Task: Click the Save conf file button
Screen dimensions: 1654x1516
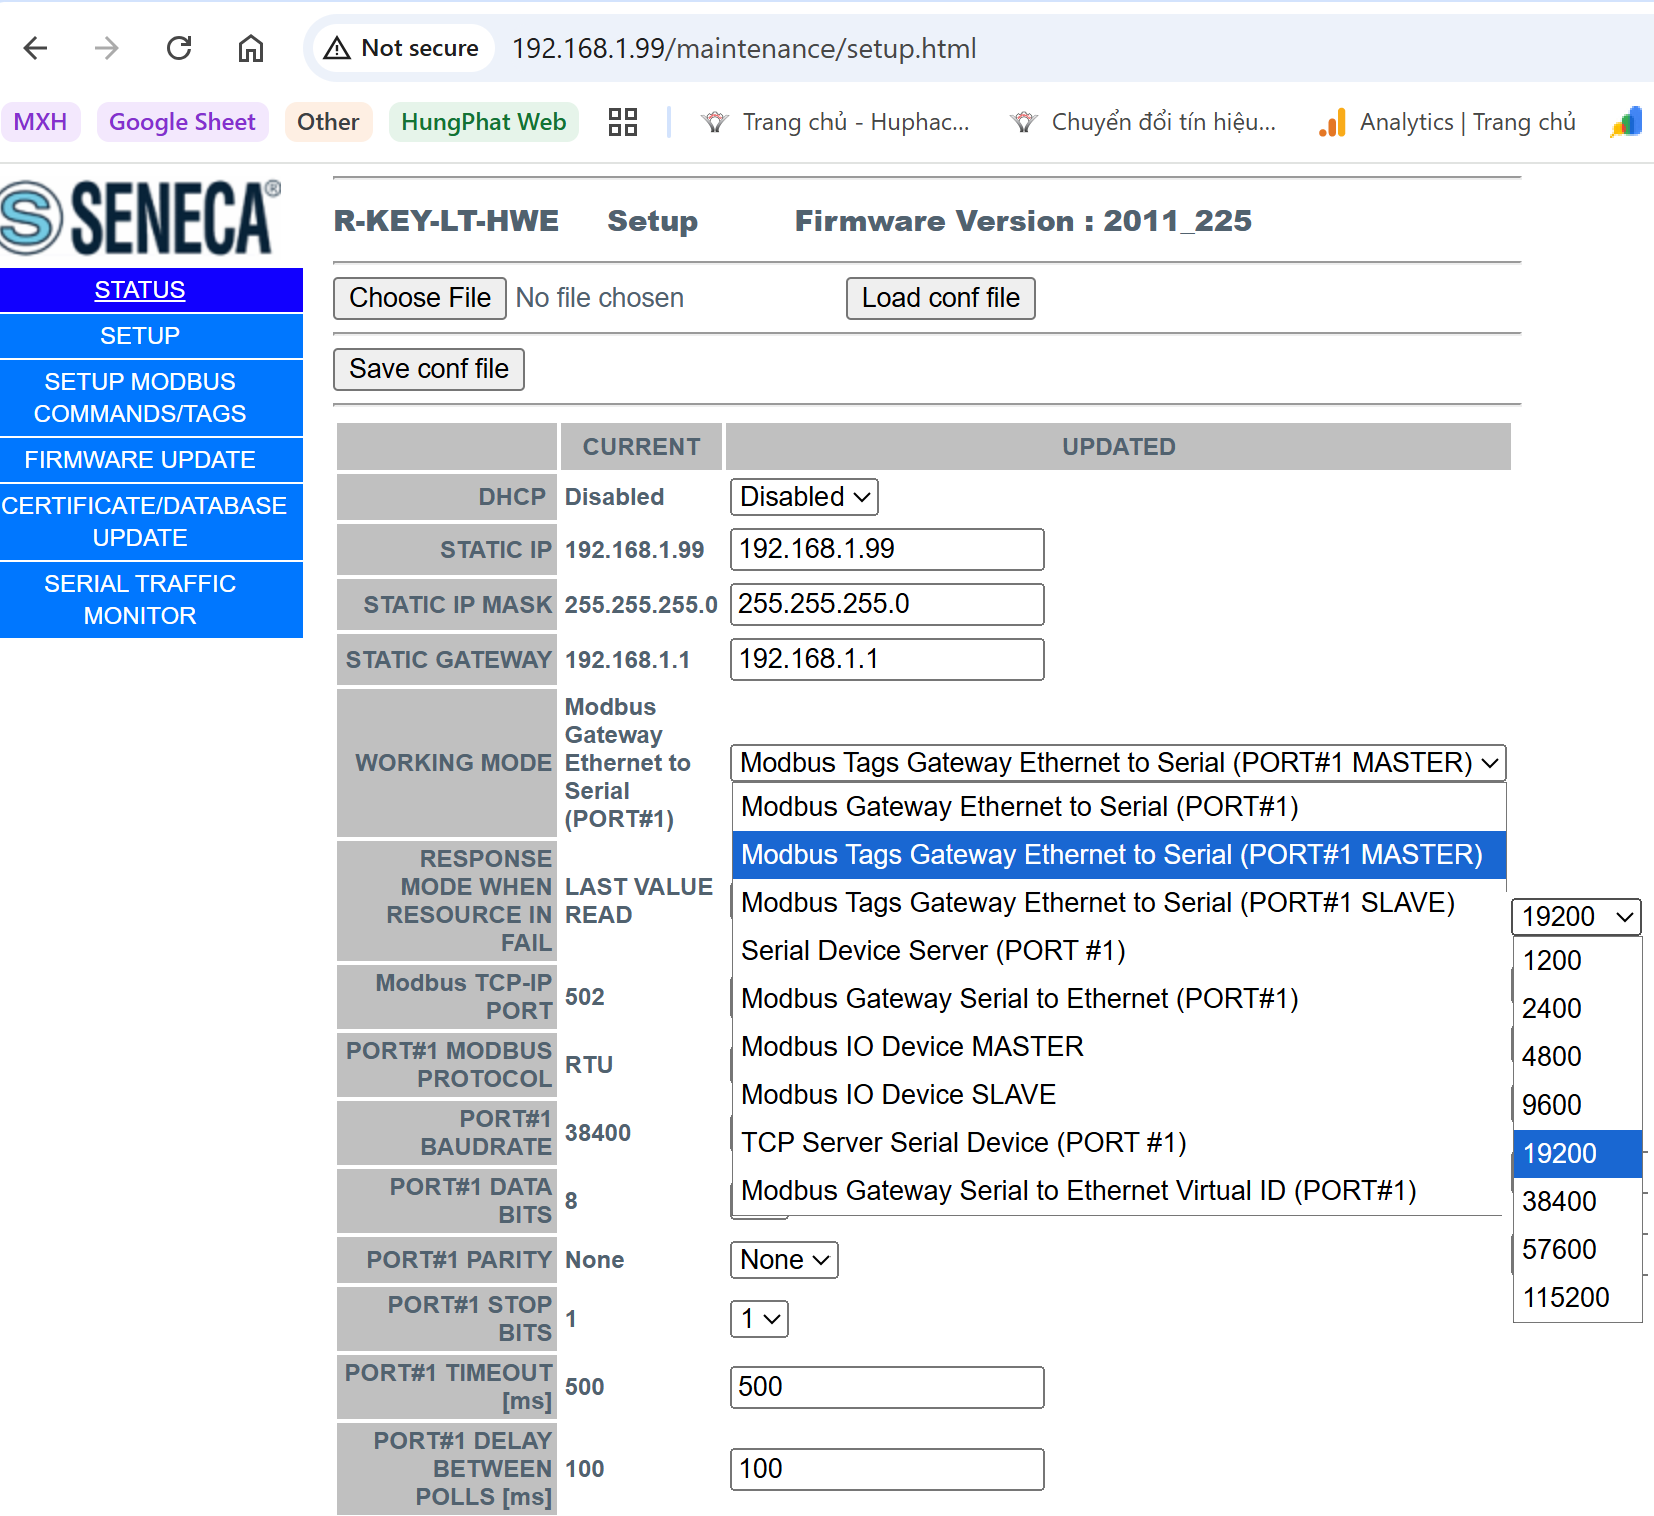Action: 429,369
